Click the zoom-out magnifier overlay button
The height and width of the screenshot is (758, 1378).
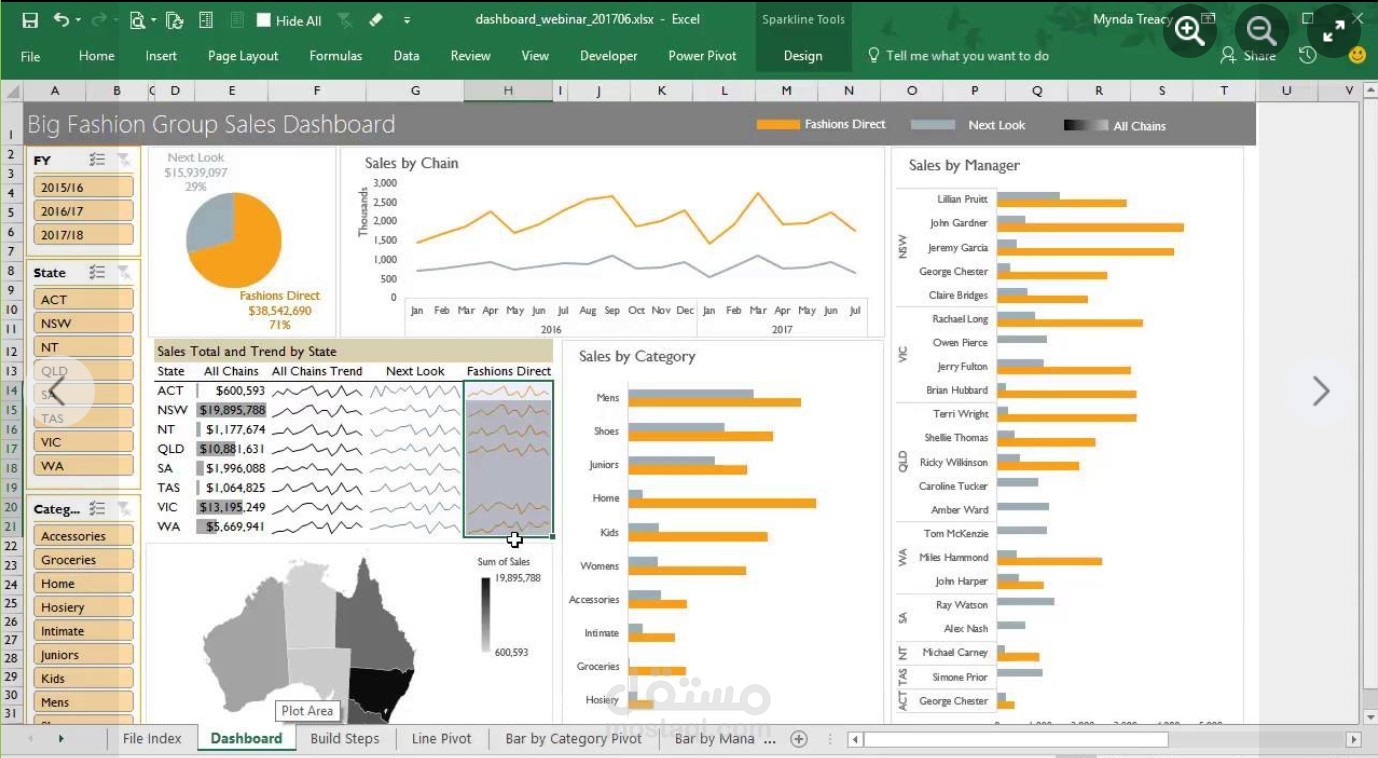coord(1261,31)
